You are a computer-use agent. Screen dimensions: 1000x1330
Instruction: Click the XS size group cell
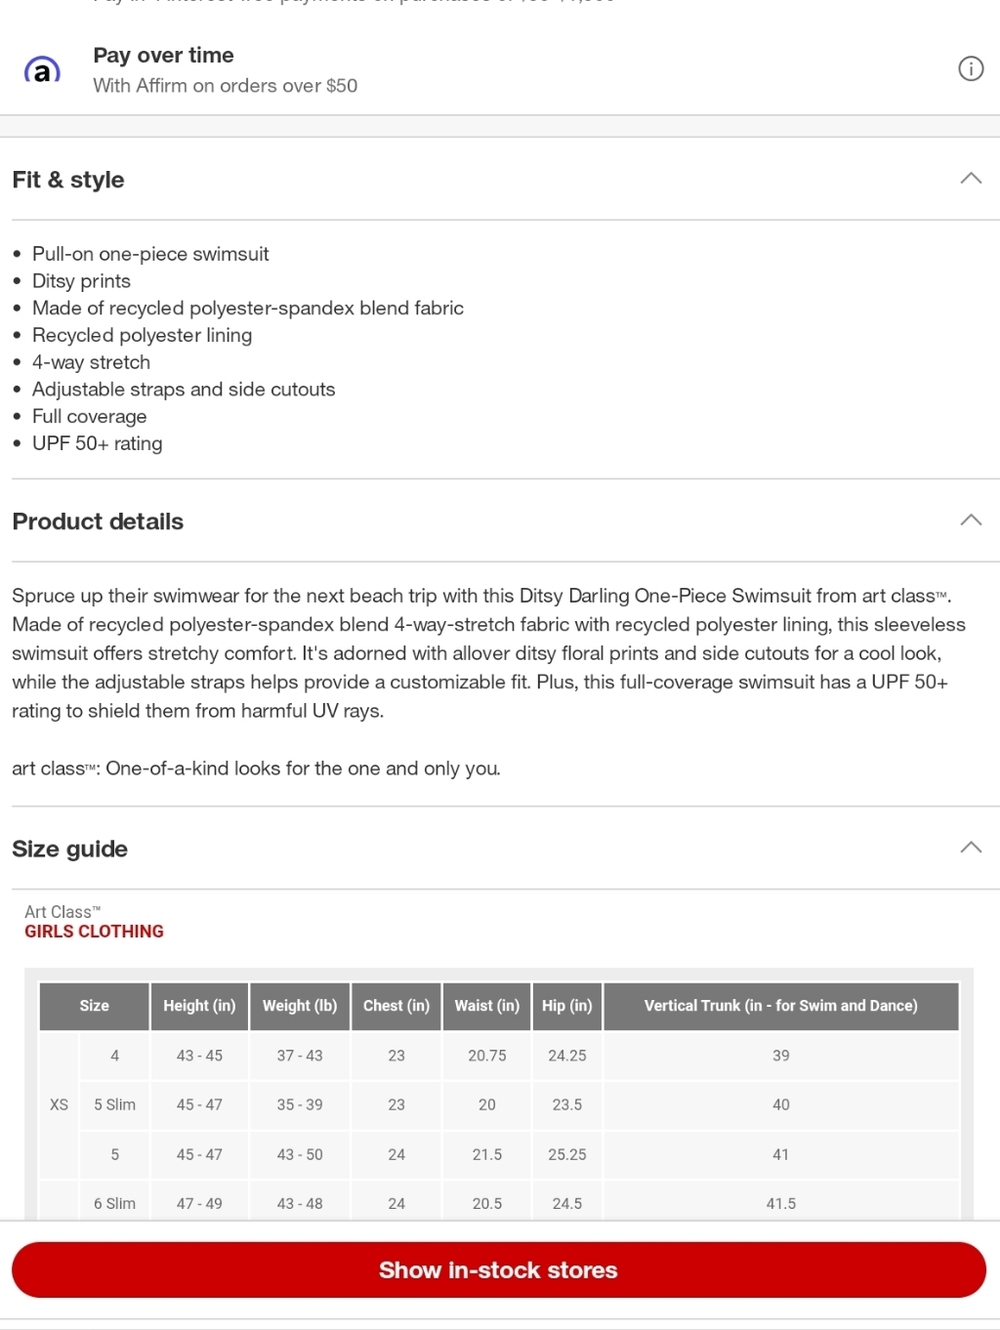click(x=59, y=1105)
